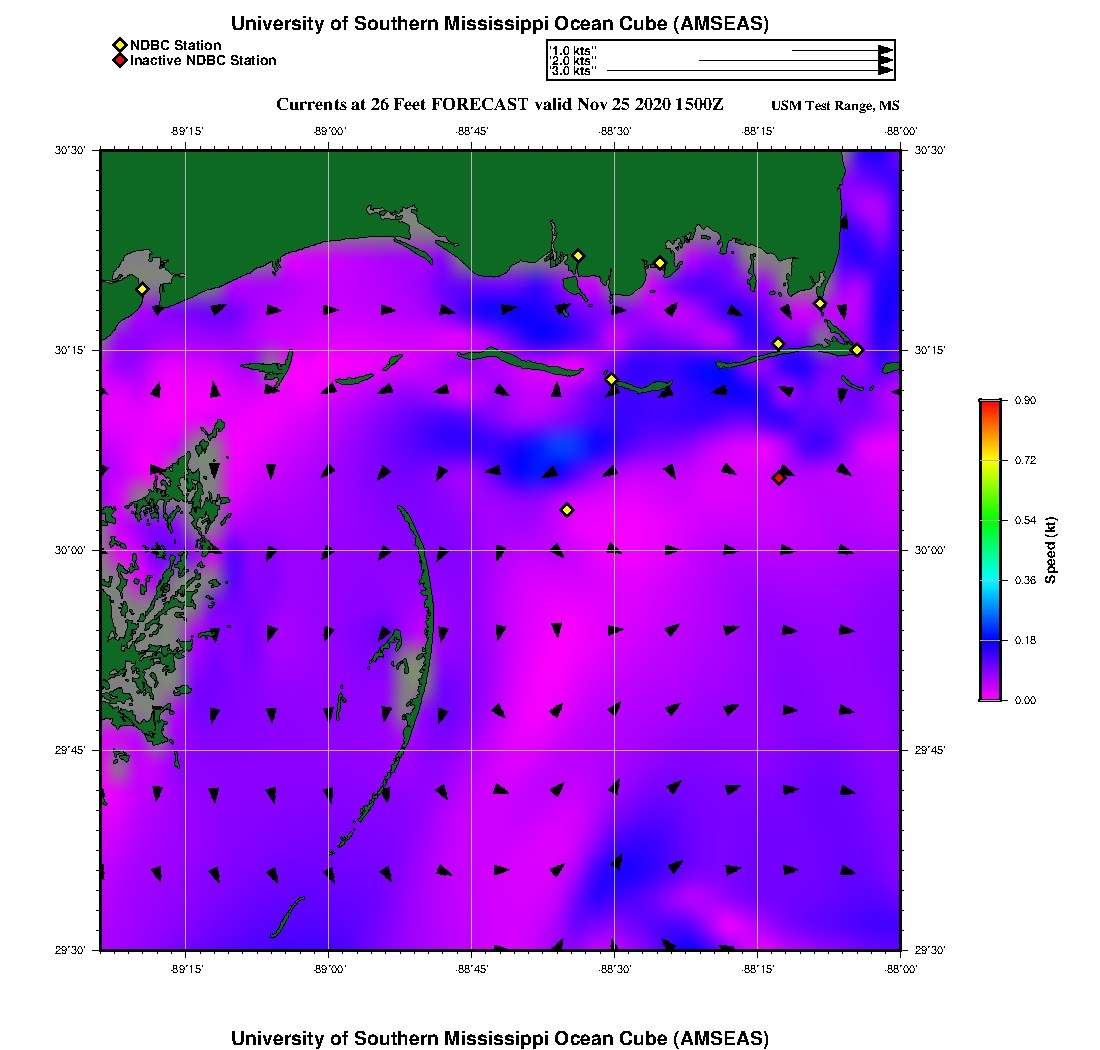Viewport: 1100px width, 1050px height.
Task: Click the Speed (kt) color bar label
Action: 1049,550
